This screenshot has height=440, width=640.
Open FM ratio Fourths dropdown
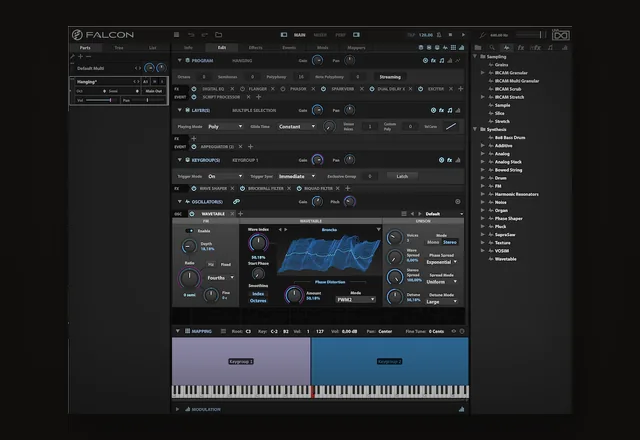[x=220, y=278]
